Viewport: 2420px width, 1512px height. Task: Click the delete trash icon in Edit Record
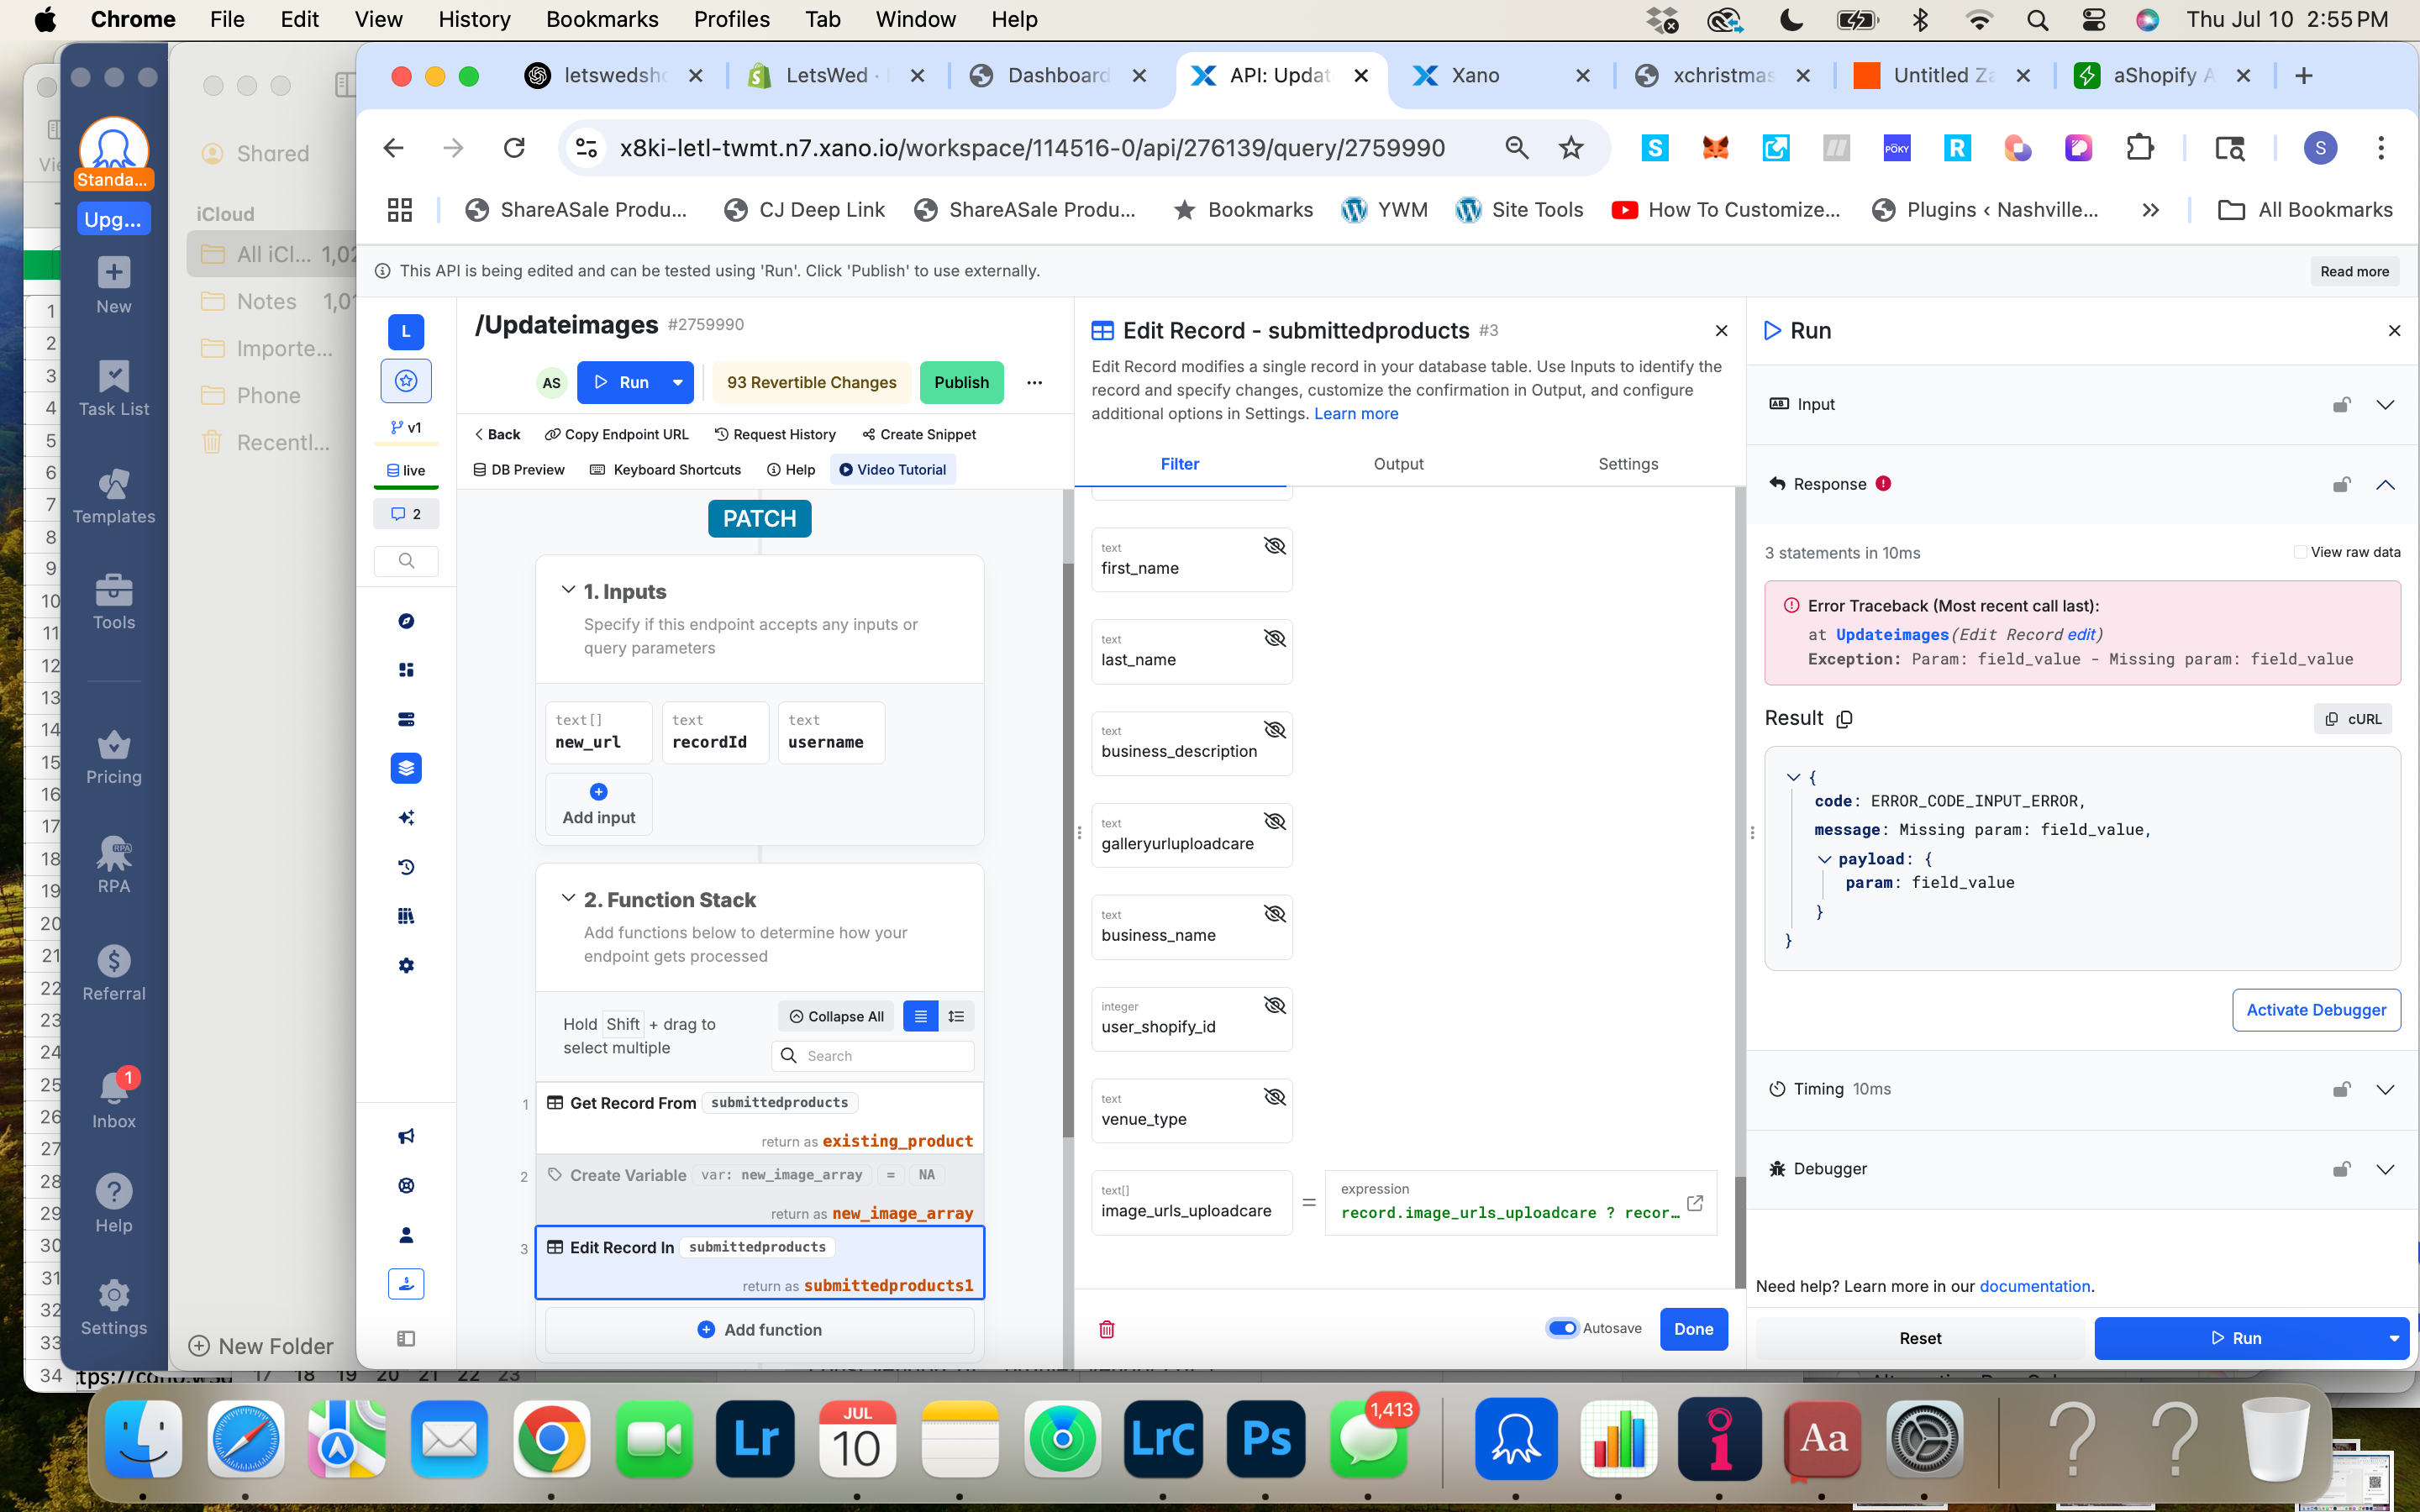point(1106,1329)
